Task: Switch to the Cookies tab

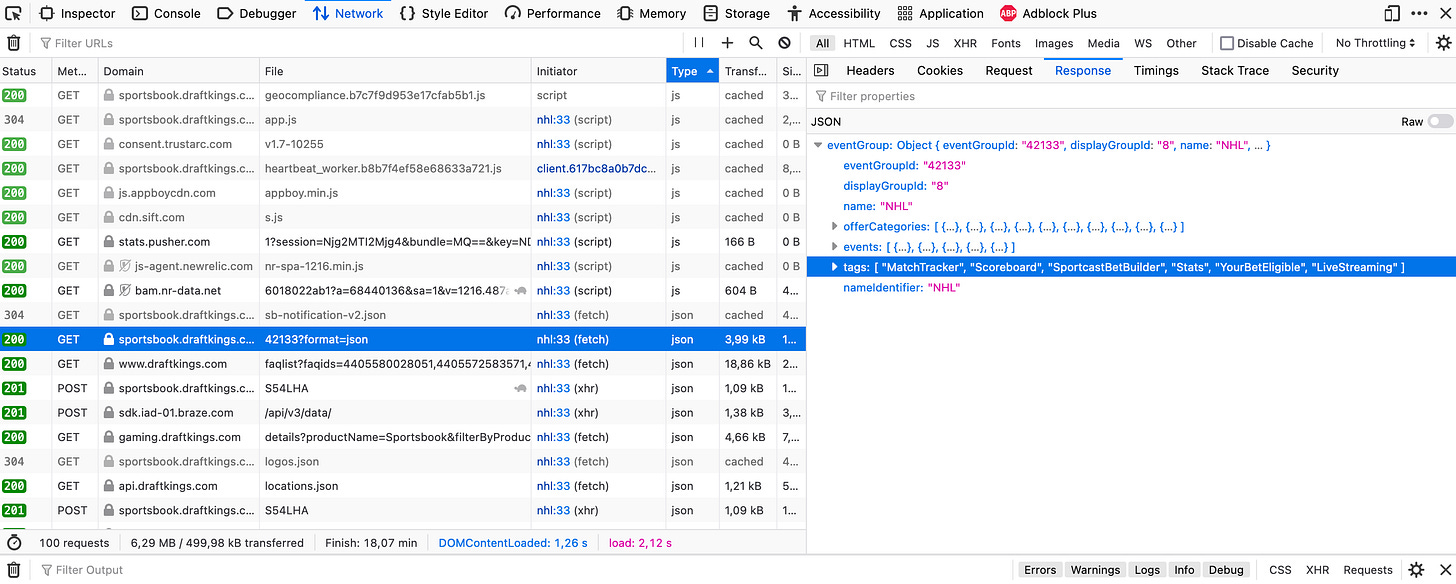Action: (x=940, y=70)
